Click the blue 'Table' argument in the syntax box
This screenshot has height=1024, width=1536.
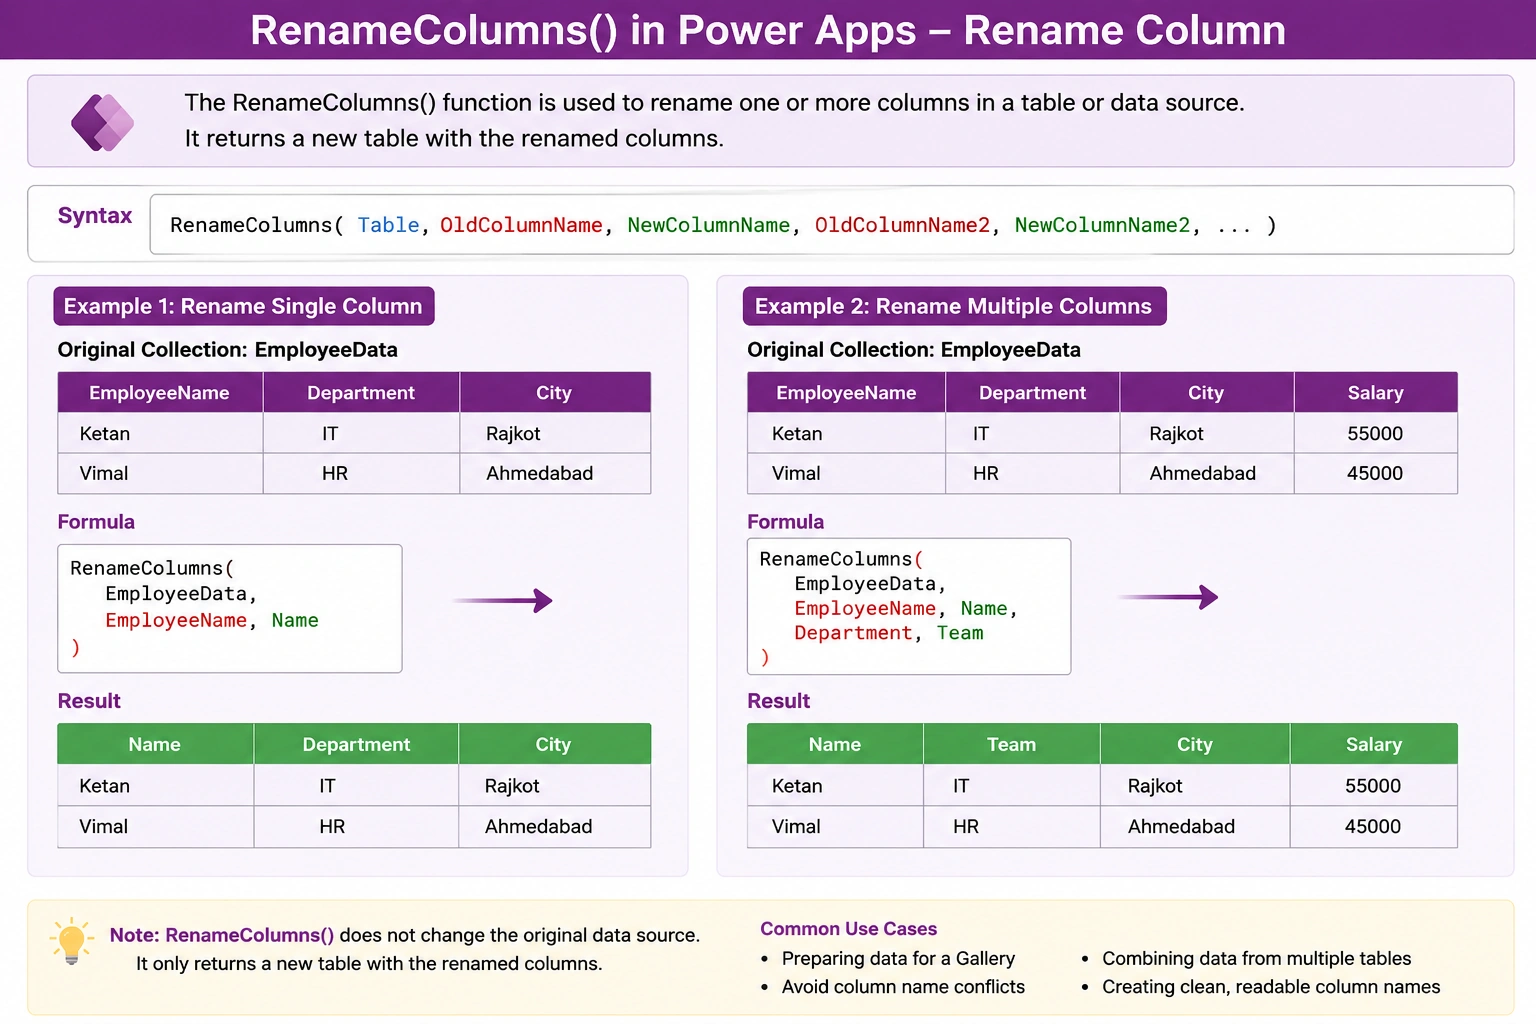[388, 225]
